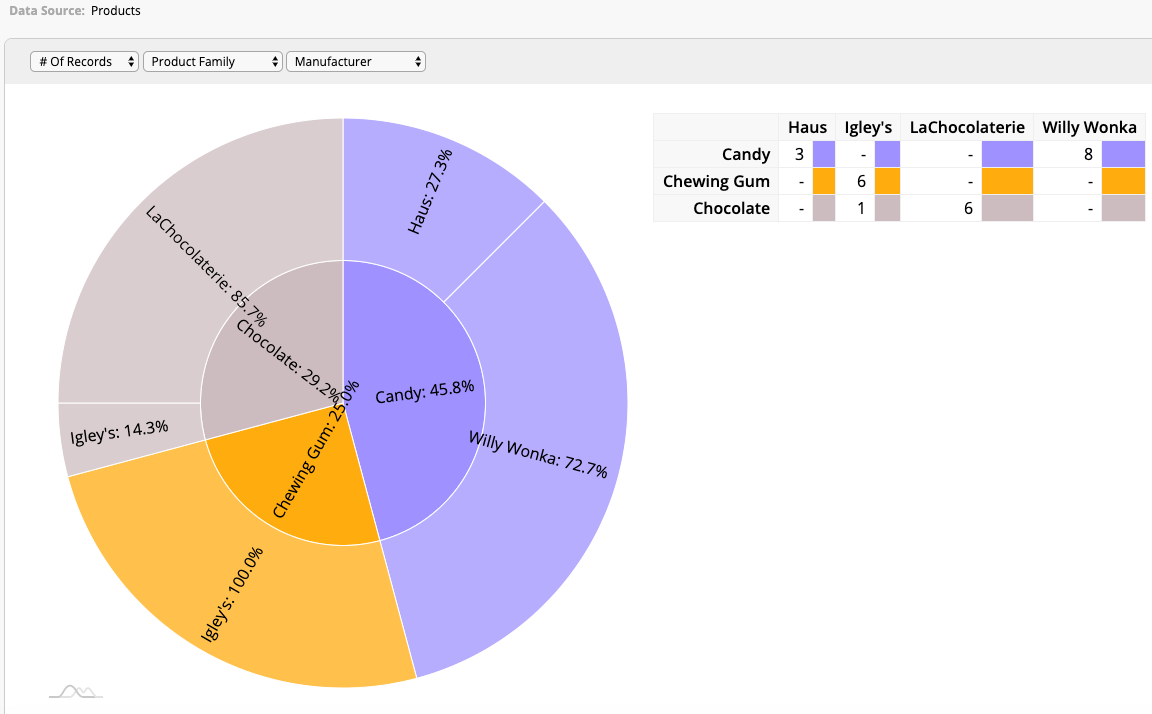Screen dimensions: 1152x714
Task: Click the Chocolate Igley's value 1
Action: coord(861,209)
